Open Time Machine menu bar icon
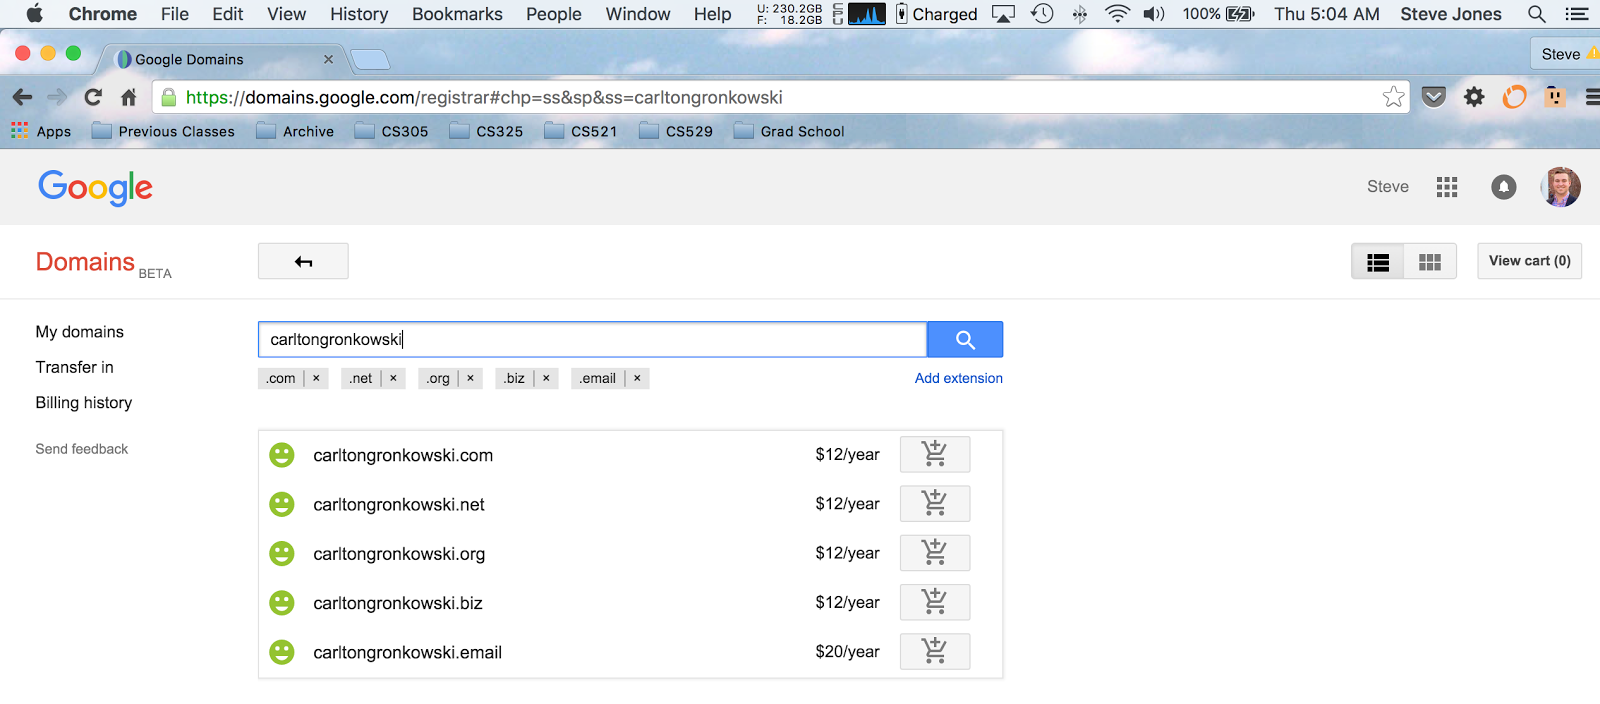The width and height of the screenshot is (1600, 704). 1042,14
